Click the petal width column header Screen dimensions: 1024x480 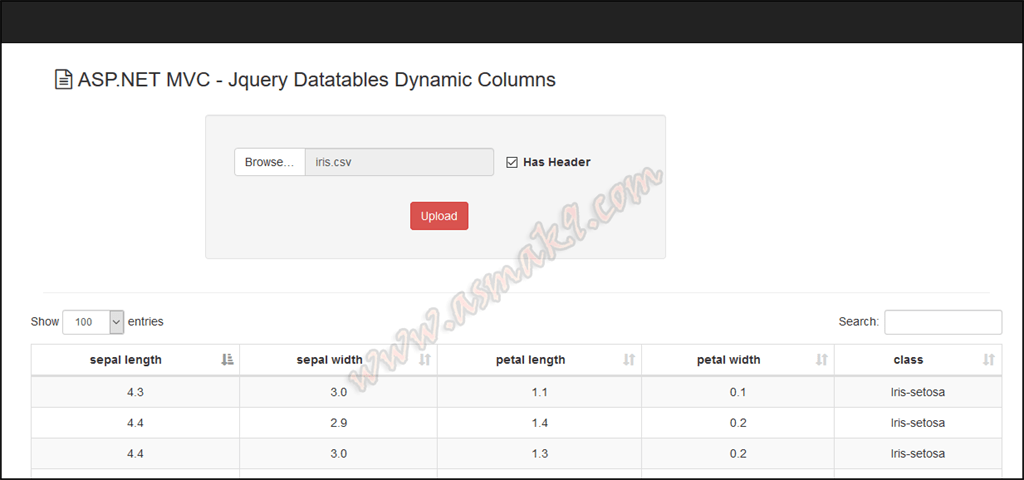pos(738,360)
